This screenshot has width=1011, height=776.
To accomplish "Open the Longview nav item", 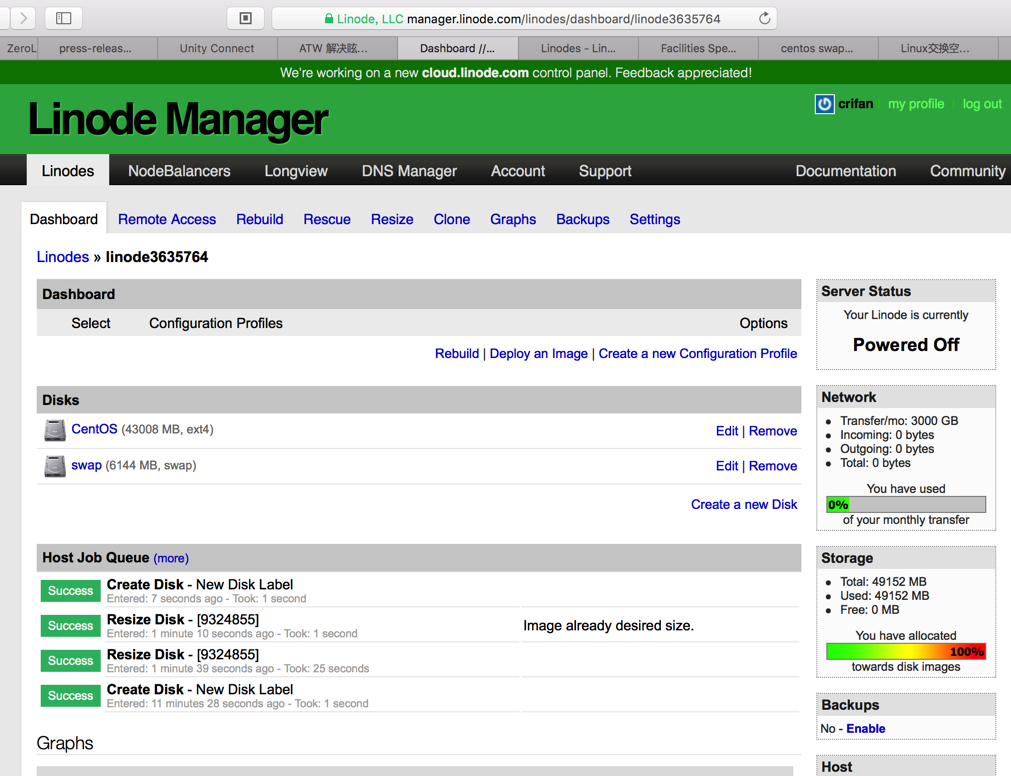I will (296, 171).
